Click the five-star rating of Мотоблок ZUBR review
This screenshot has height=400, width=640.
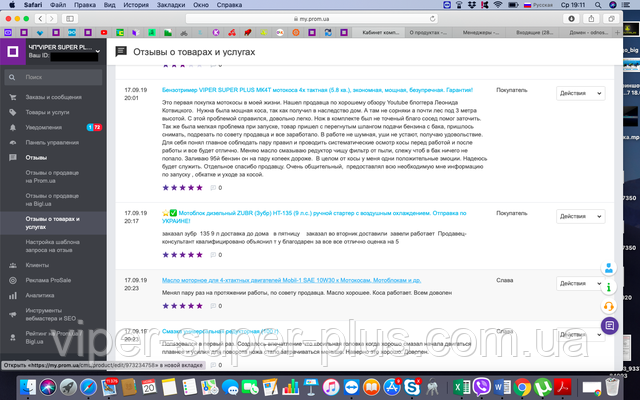point(182,255)
